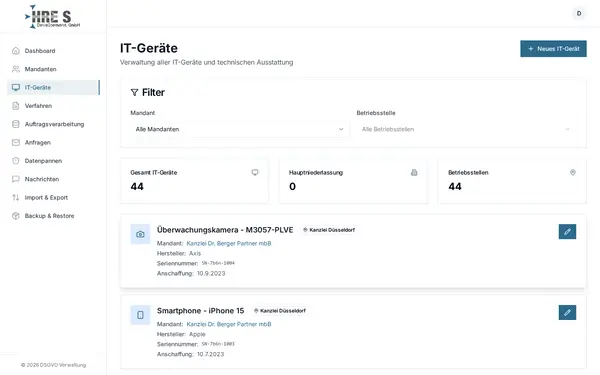This screenshot has height=375, width=600.
Task: Open Anfragen section
Action: 53,142
